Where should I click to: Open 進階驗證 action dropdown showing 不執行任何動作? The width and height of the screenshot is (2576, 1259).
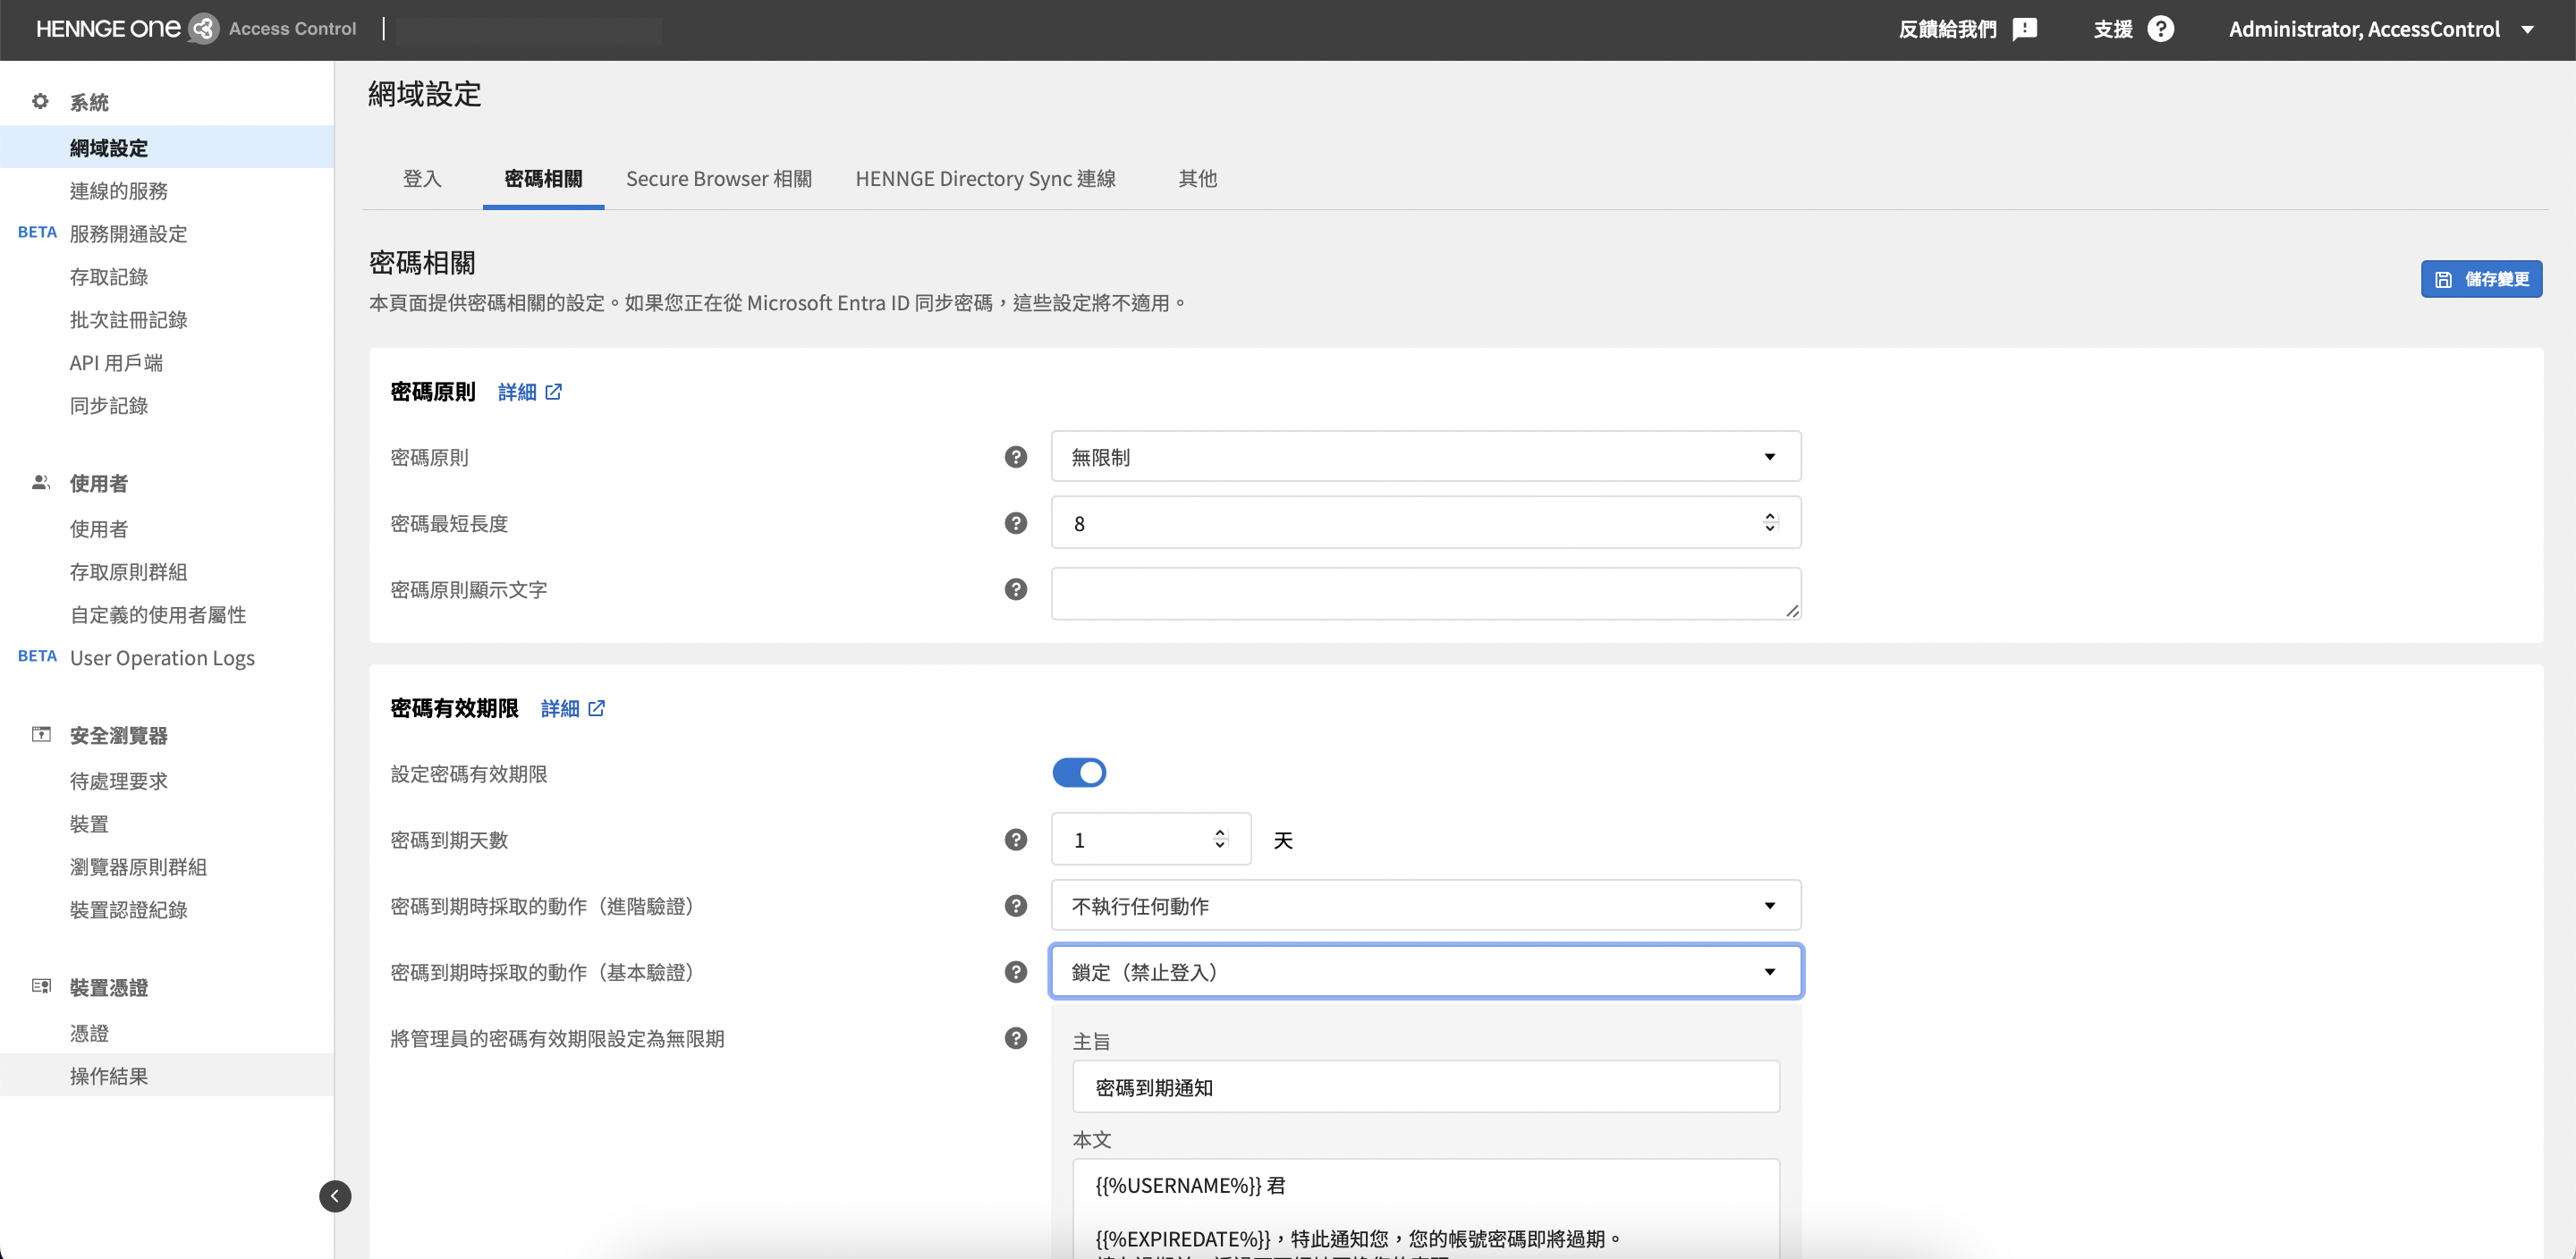coord(1425,905)
